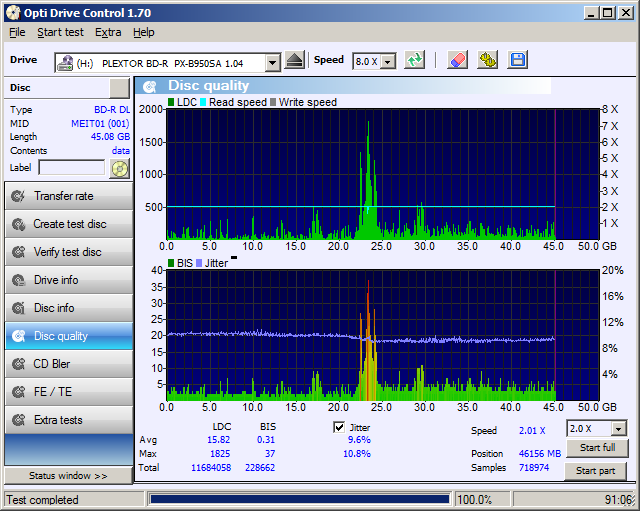Screen dimensions: 640x511
Task: Click the Samples value 718974
Action: 534,468
